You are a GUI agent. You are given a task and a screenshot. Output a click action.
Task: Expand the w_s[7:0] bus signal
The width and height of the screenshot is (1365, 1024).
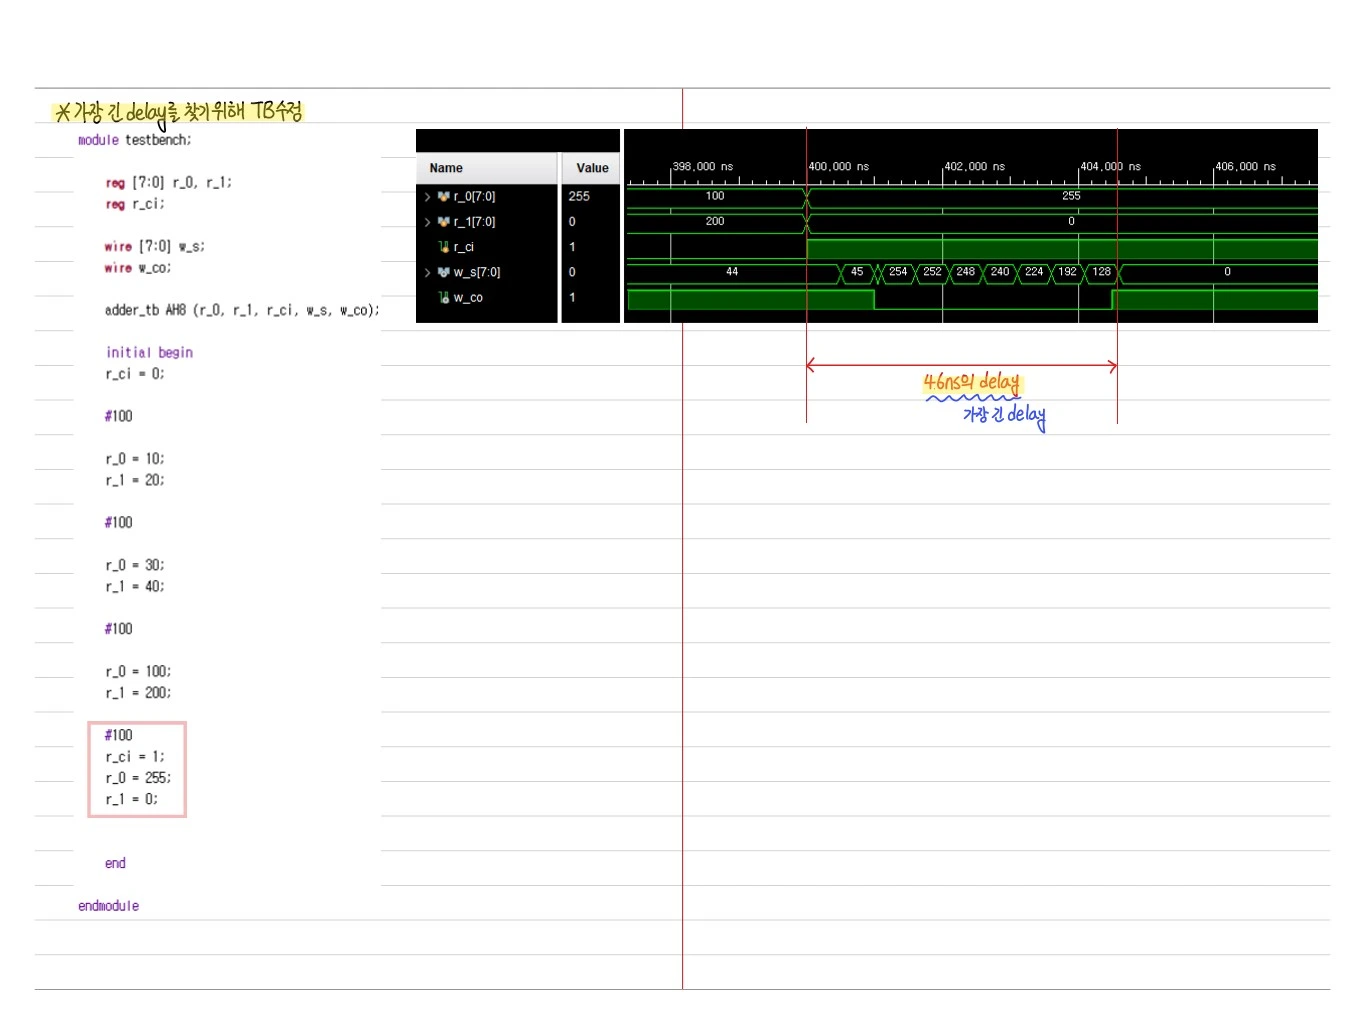click(x=428, y=272)
